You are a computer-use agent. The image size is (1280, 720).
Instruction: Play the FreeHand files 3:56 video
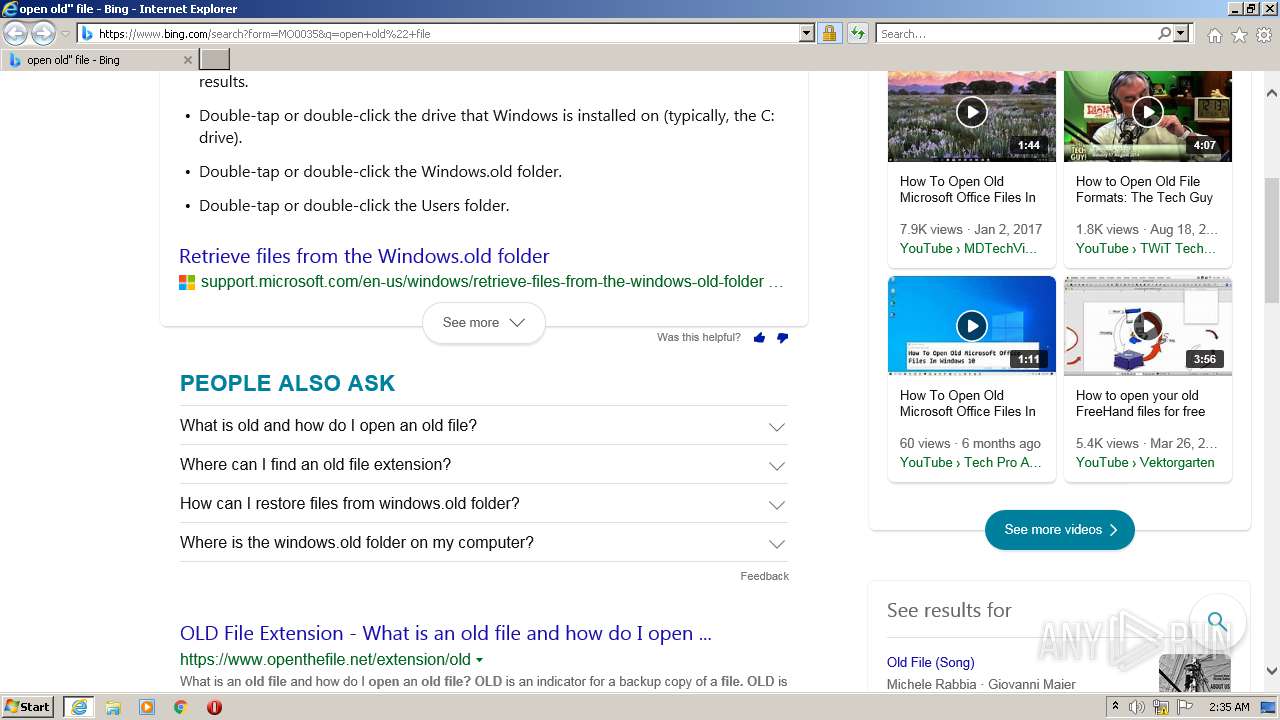(1147, 326)
